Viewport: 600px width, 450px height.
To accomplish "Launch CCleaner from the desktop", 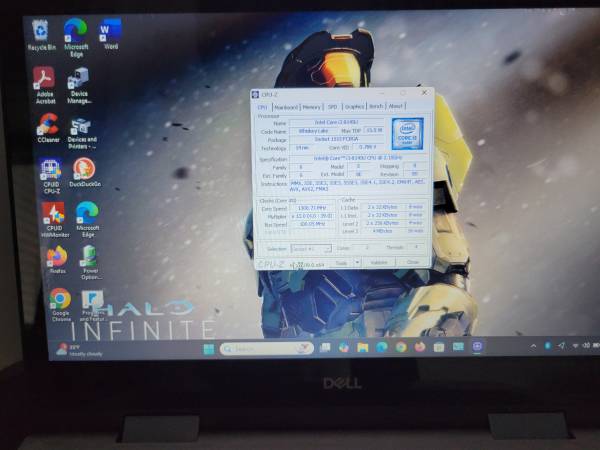I will click(x=47, y=125).
